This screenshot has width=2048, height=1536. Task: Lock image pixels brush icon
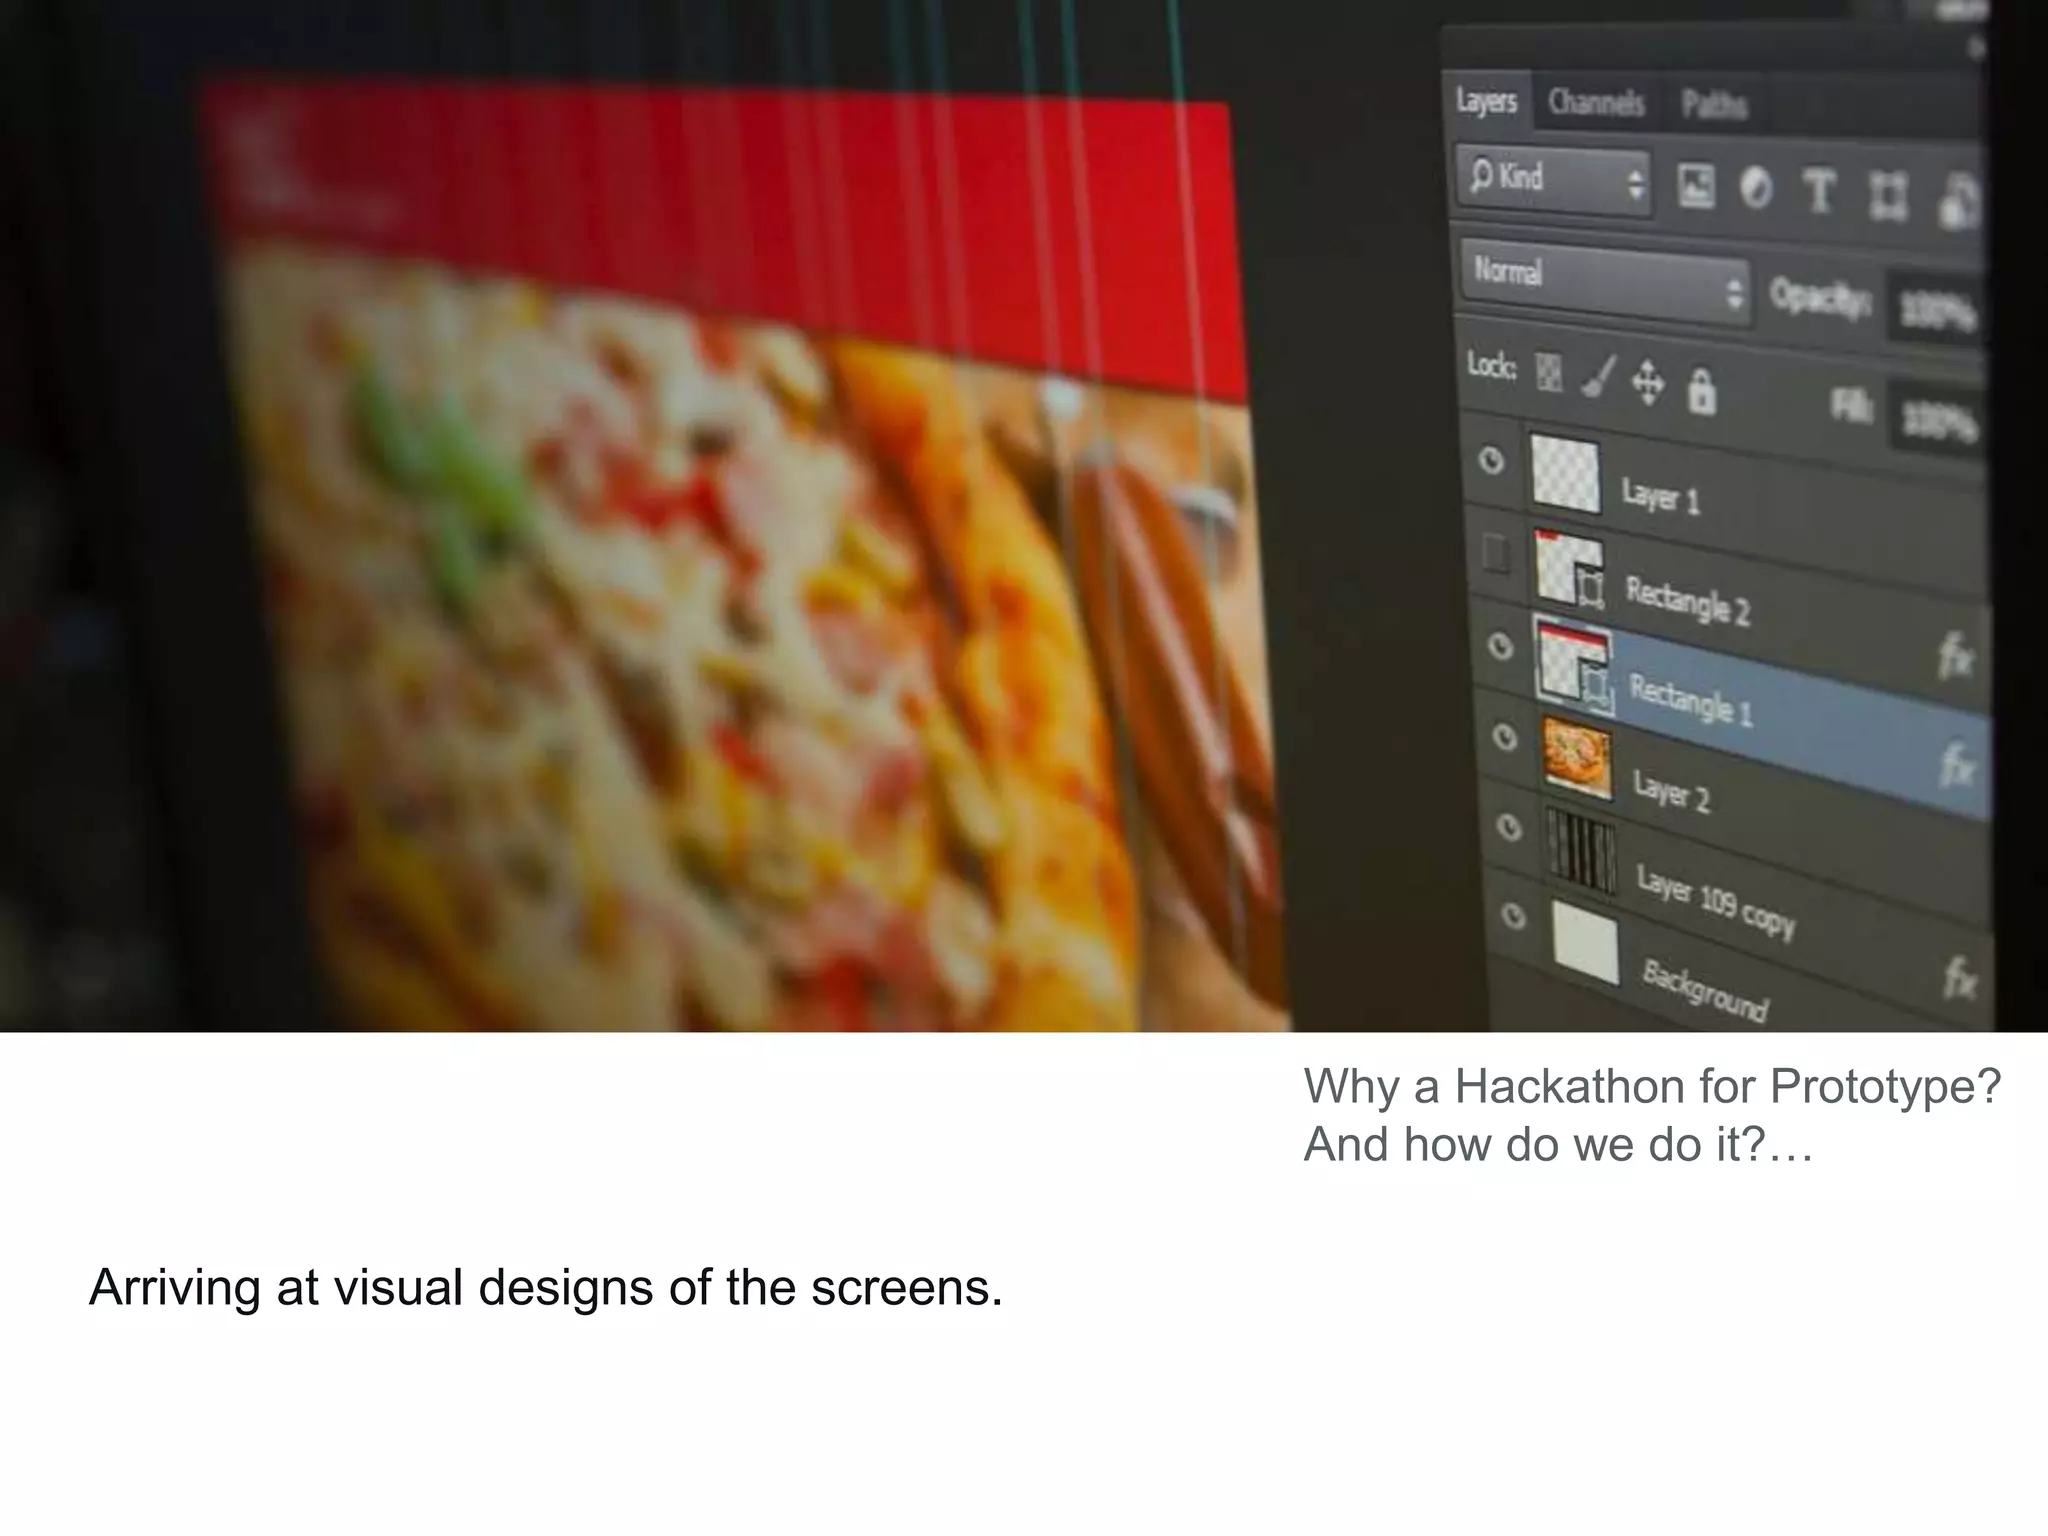tap(1597, 376)
